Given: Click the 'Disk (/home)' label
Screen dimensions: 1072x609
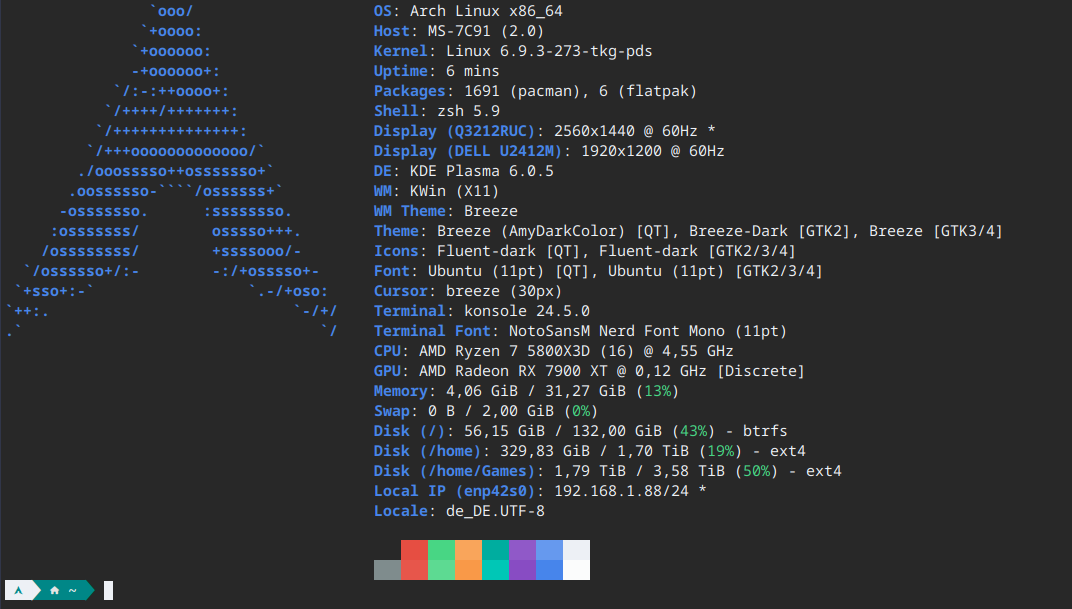Looking at the screenshot, I should click(427, 451).
